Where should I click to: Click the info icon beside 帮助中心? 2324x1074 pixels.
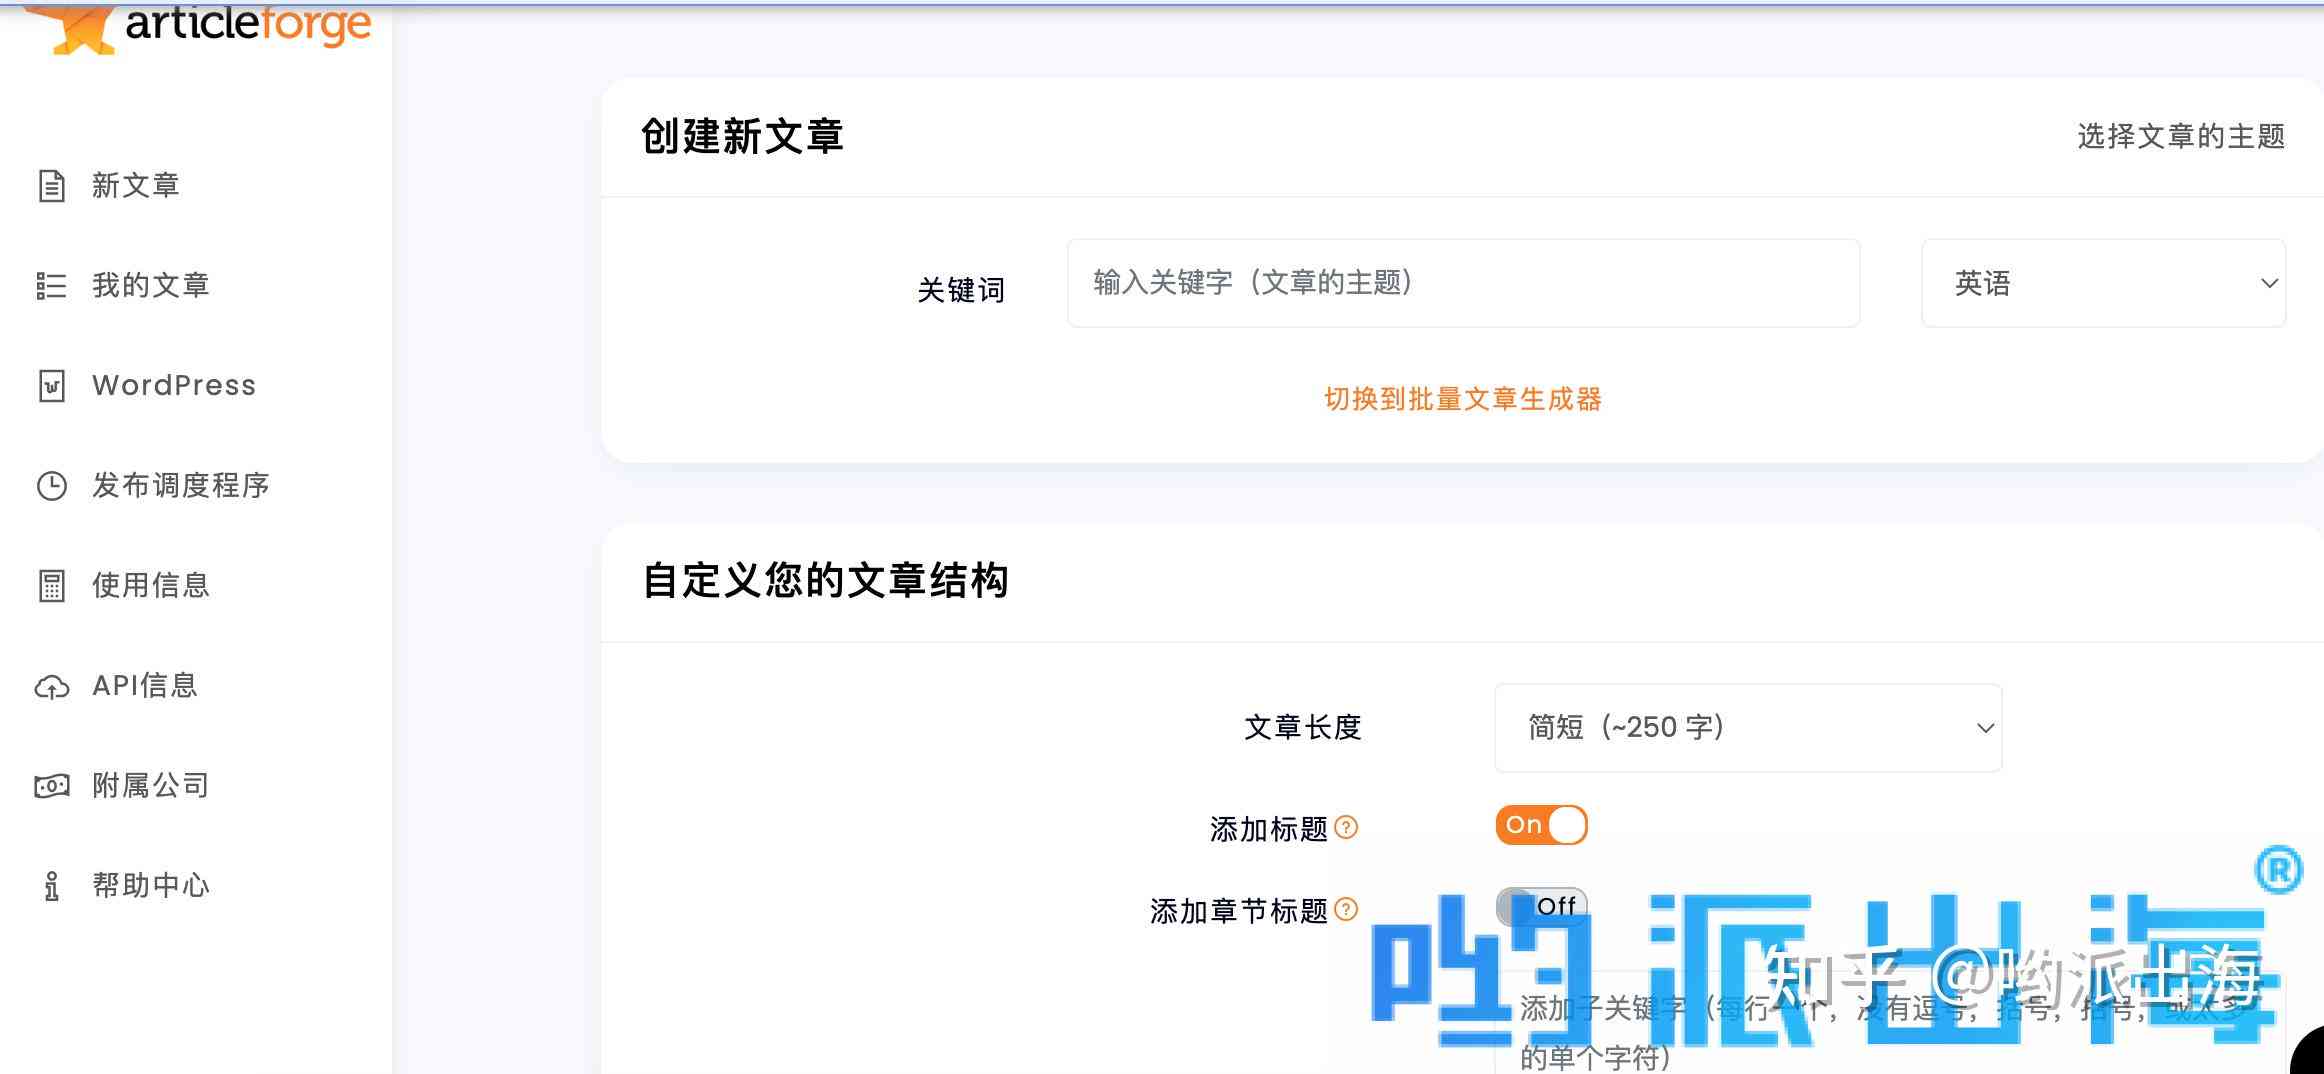[51, 886]
